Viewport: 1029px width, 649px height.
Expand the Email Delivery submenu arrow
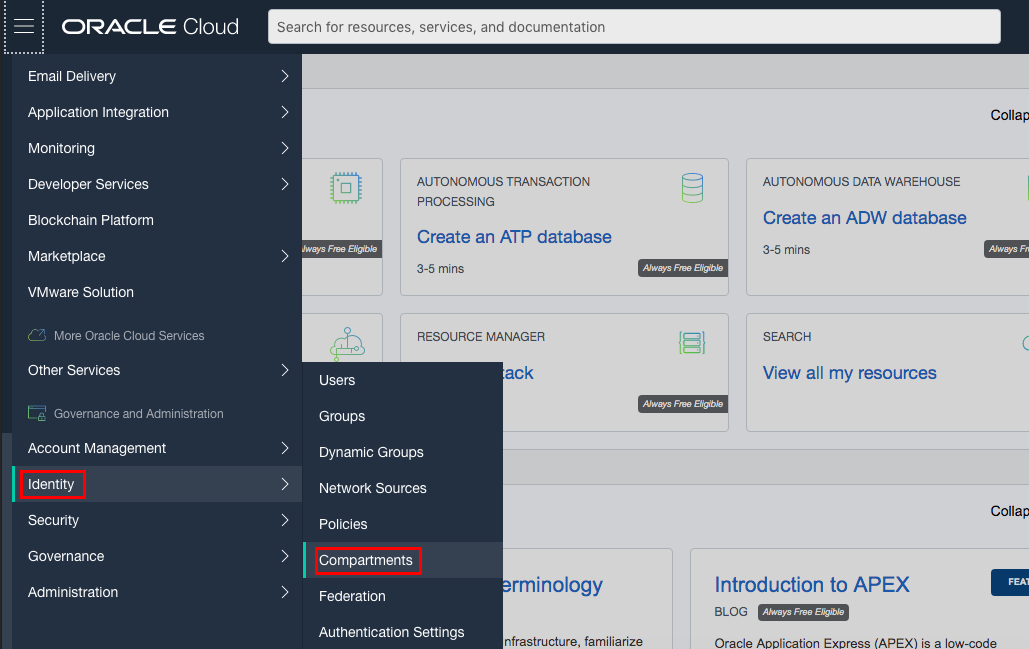(x=285, y=76)
